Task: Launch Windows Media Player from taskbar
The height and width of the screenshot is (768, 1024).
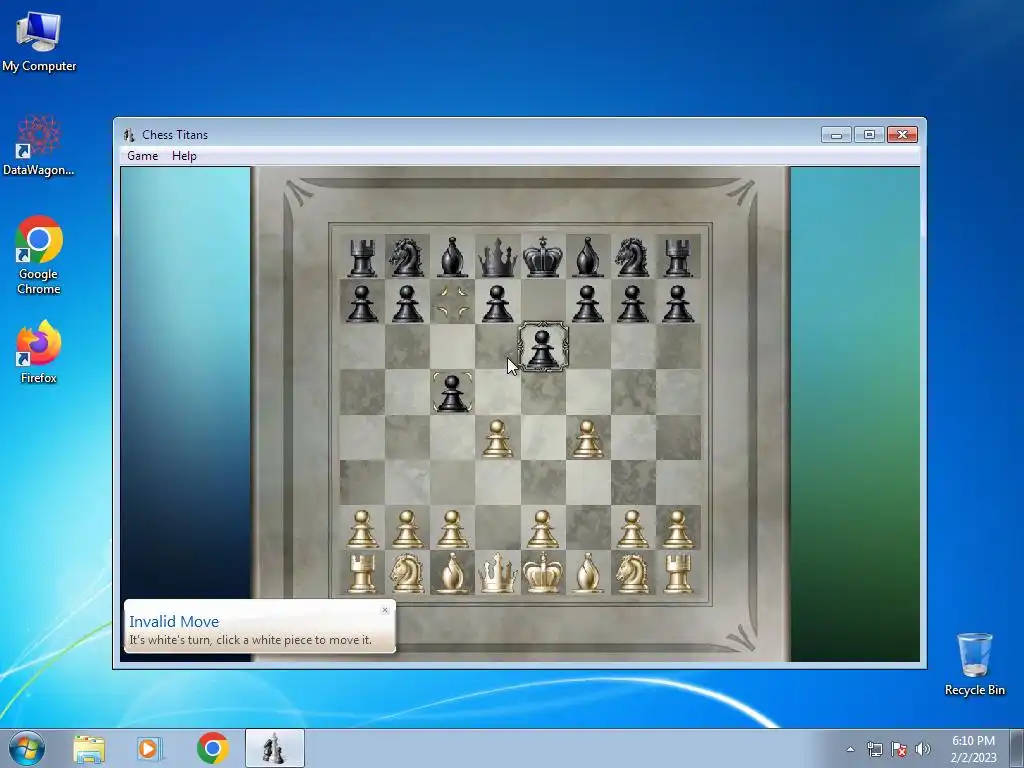Action: [149, 748]
